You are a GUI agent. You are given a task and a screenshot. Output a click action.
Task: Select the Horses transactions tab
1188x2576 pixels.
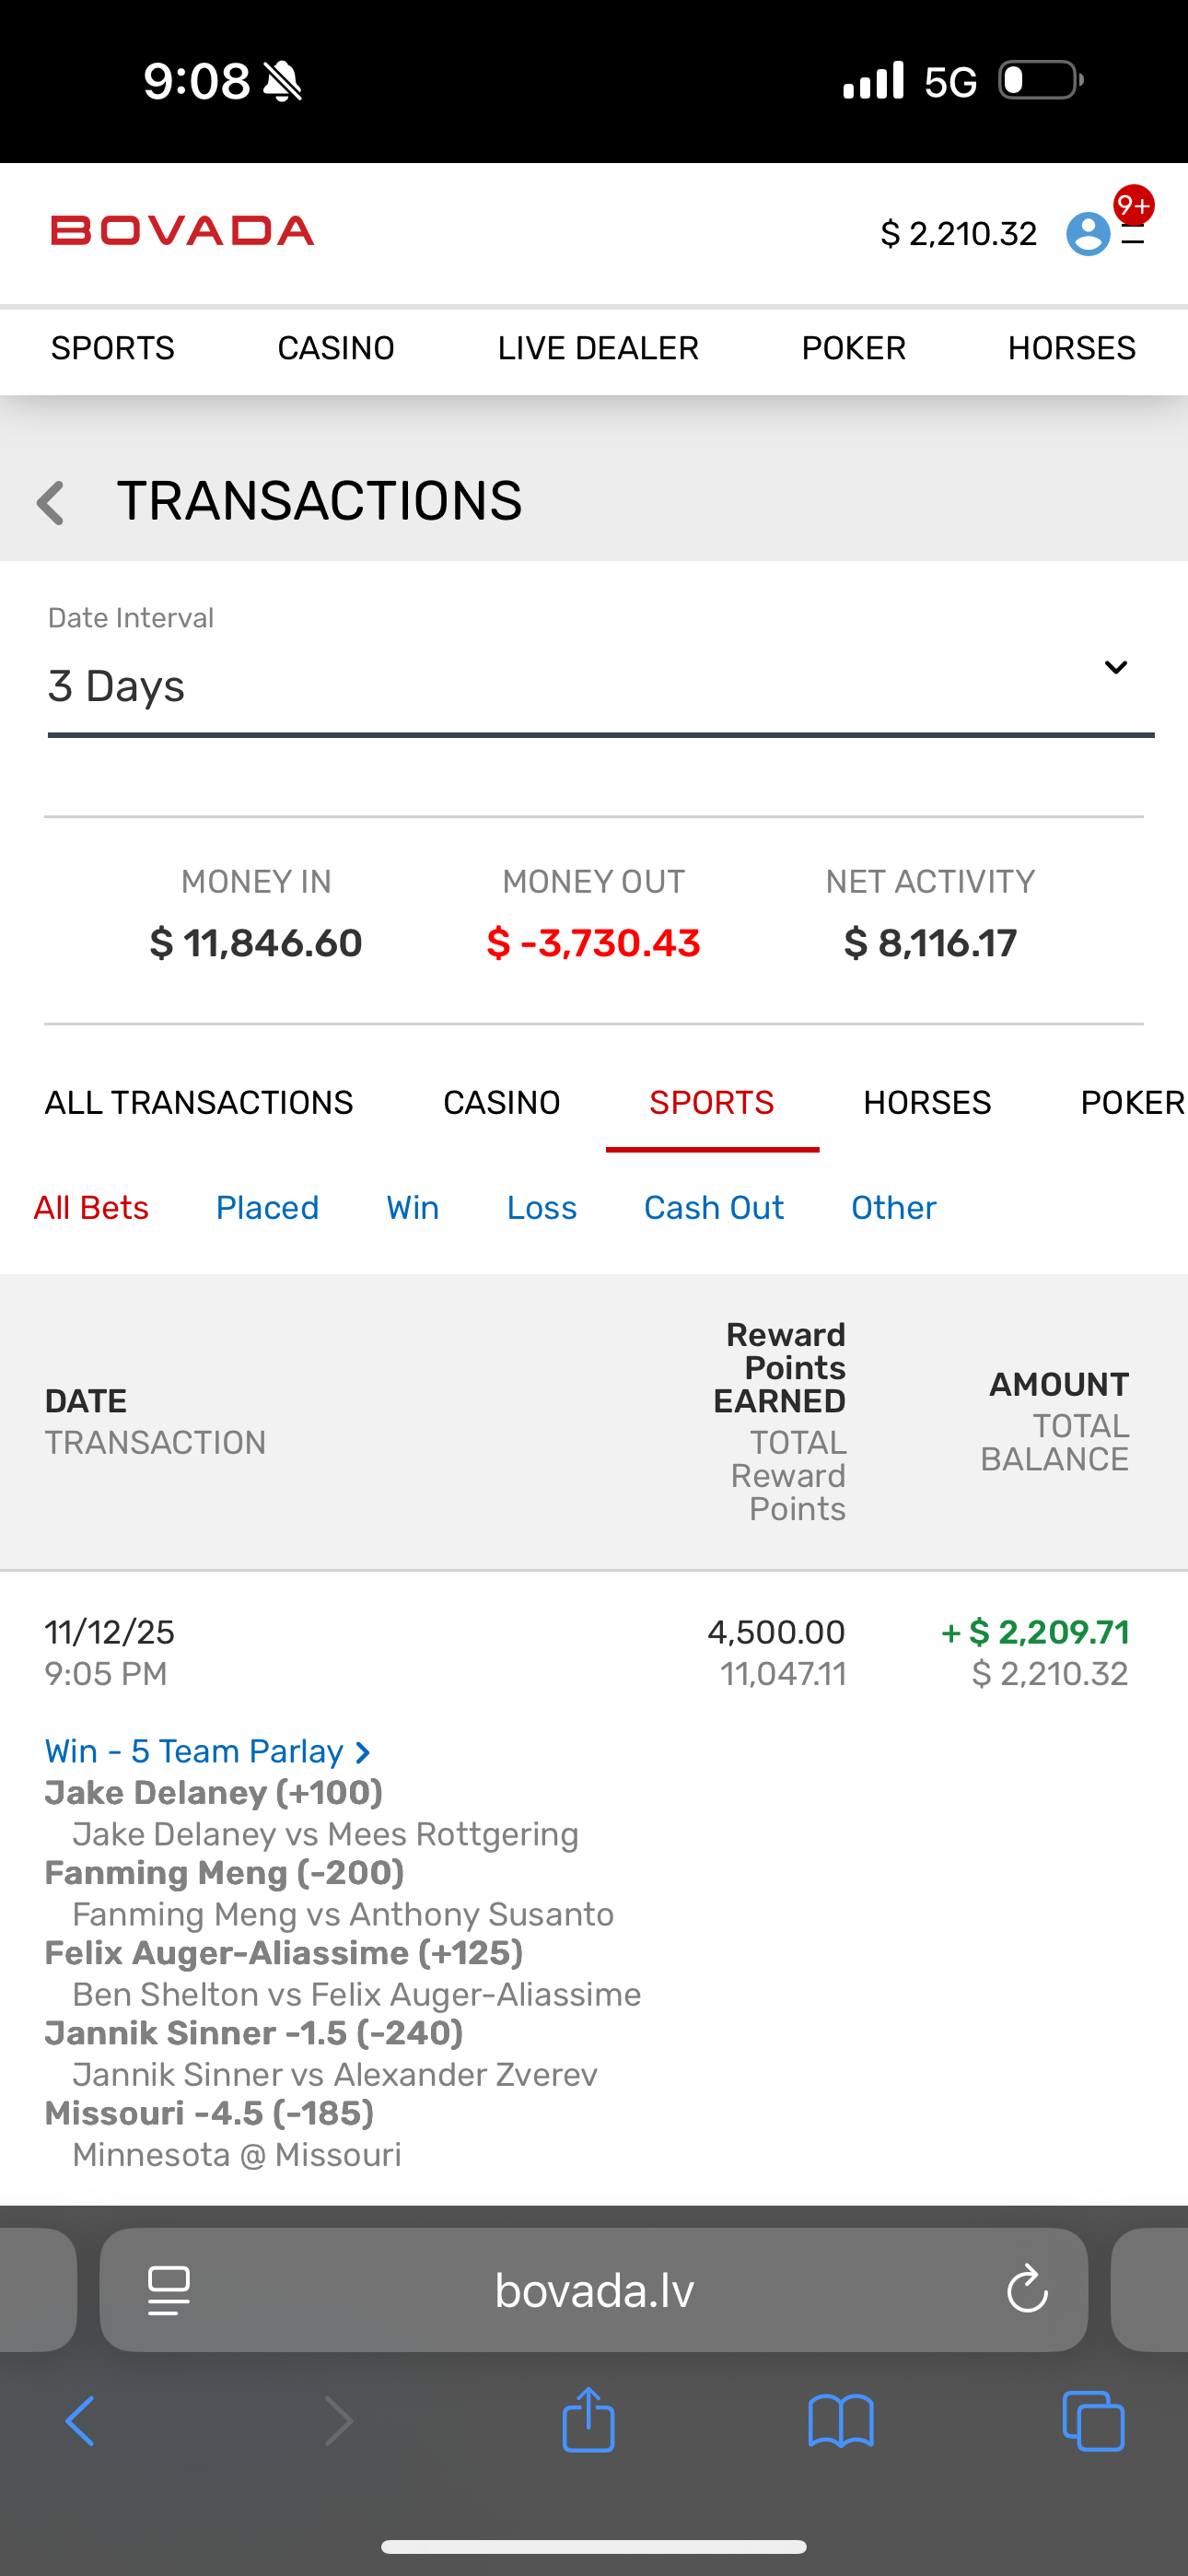927,1103
